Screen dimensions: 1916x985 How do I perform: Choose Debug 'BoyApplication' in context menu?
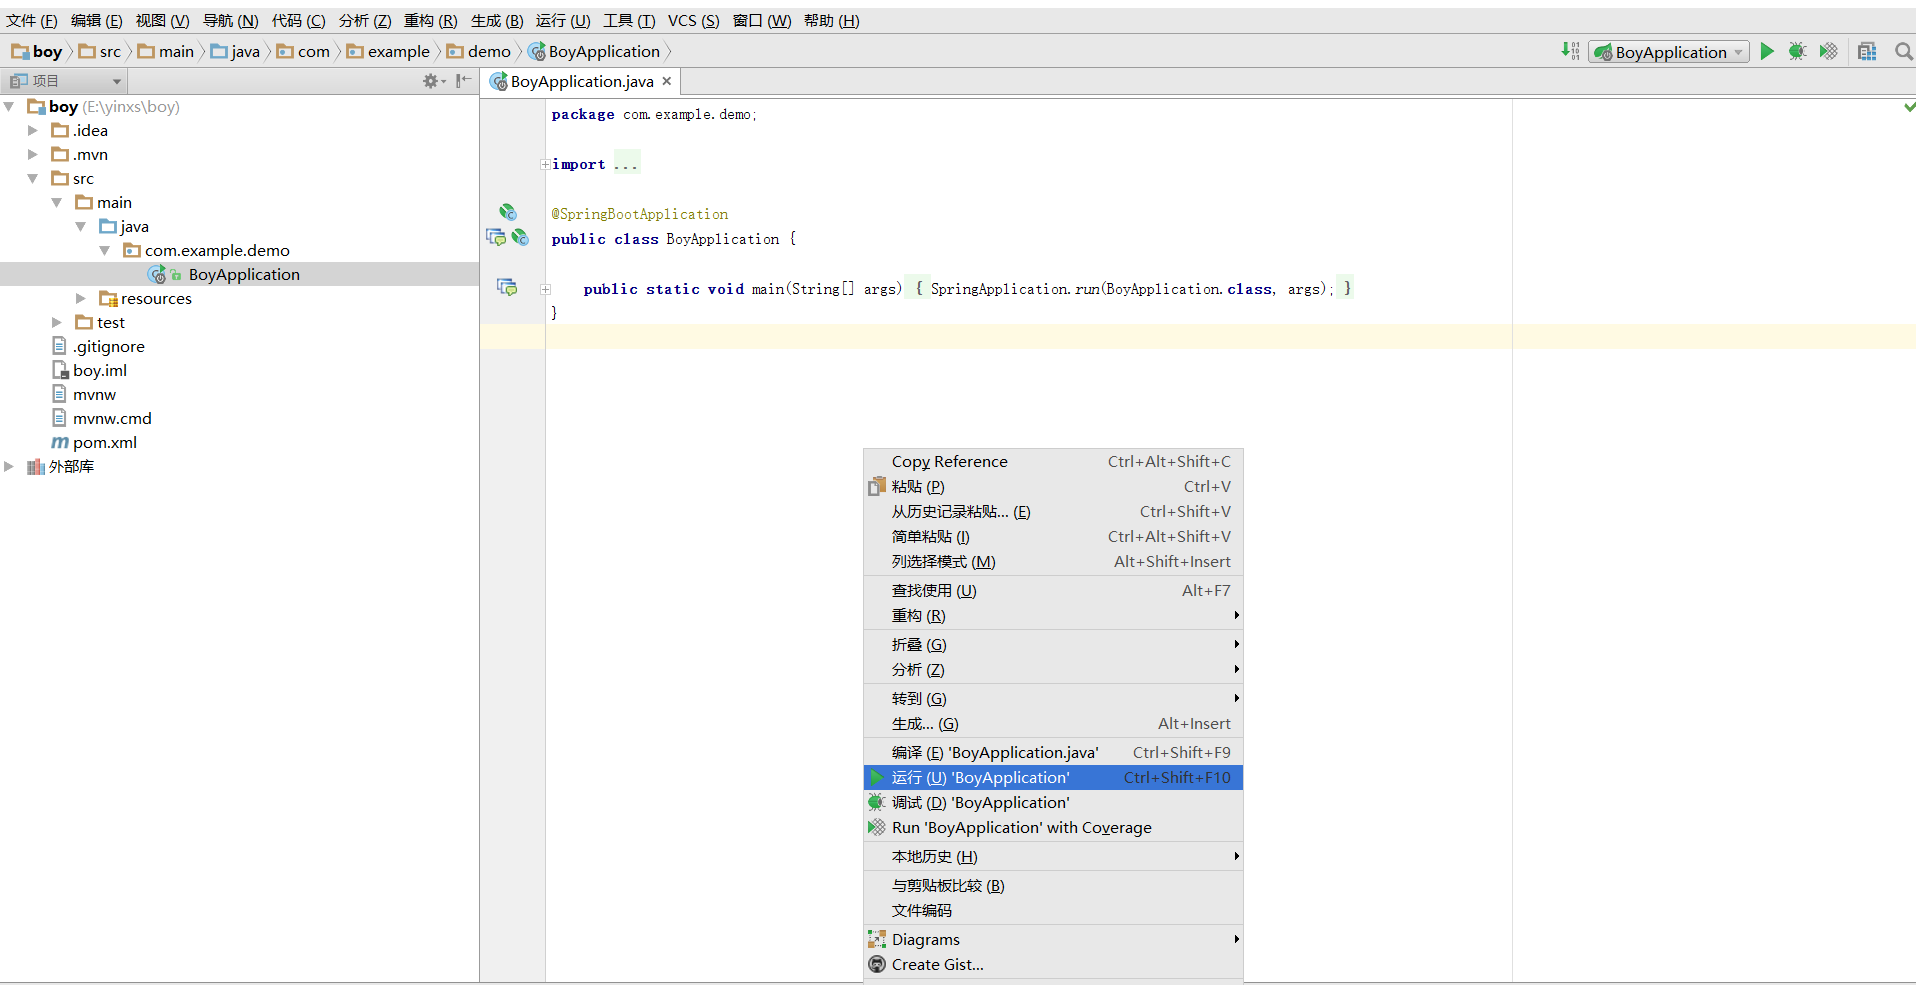[x=1053, y=802]
